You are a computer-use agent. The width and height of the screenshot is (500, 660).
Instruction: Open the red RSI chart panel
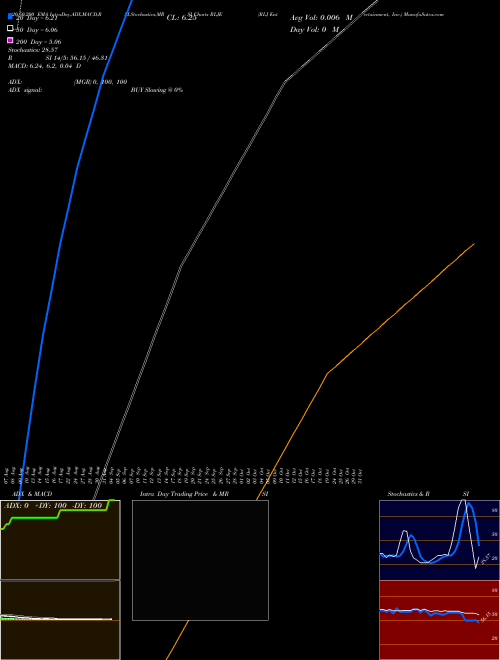click(x=439, y=620)
